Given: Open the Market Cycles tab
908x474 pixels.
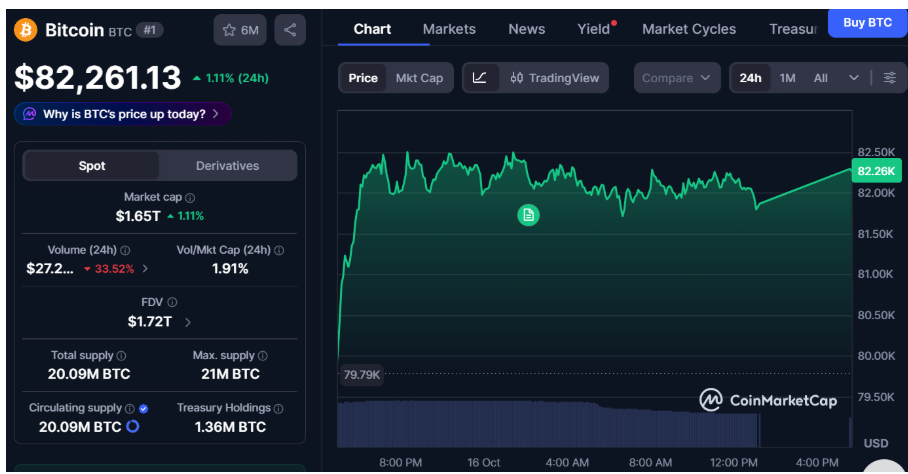Looking at the screenshot, I should coord(689,29).
